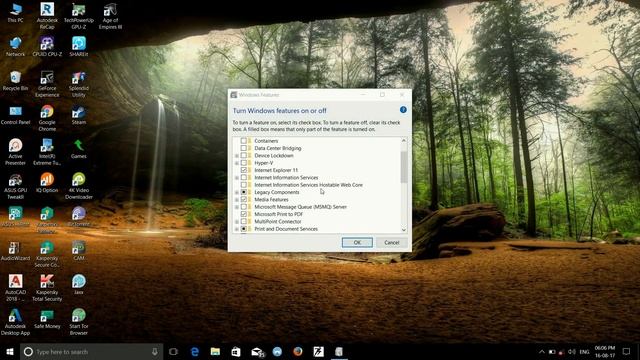This screenshot has width=640, height=360.
Task: Open Control Panel desktop icon
Action: tap(16, 114)
